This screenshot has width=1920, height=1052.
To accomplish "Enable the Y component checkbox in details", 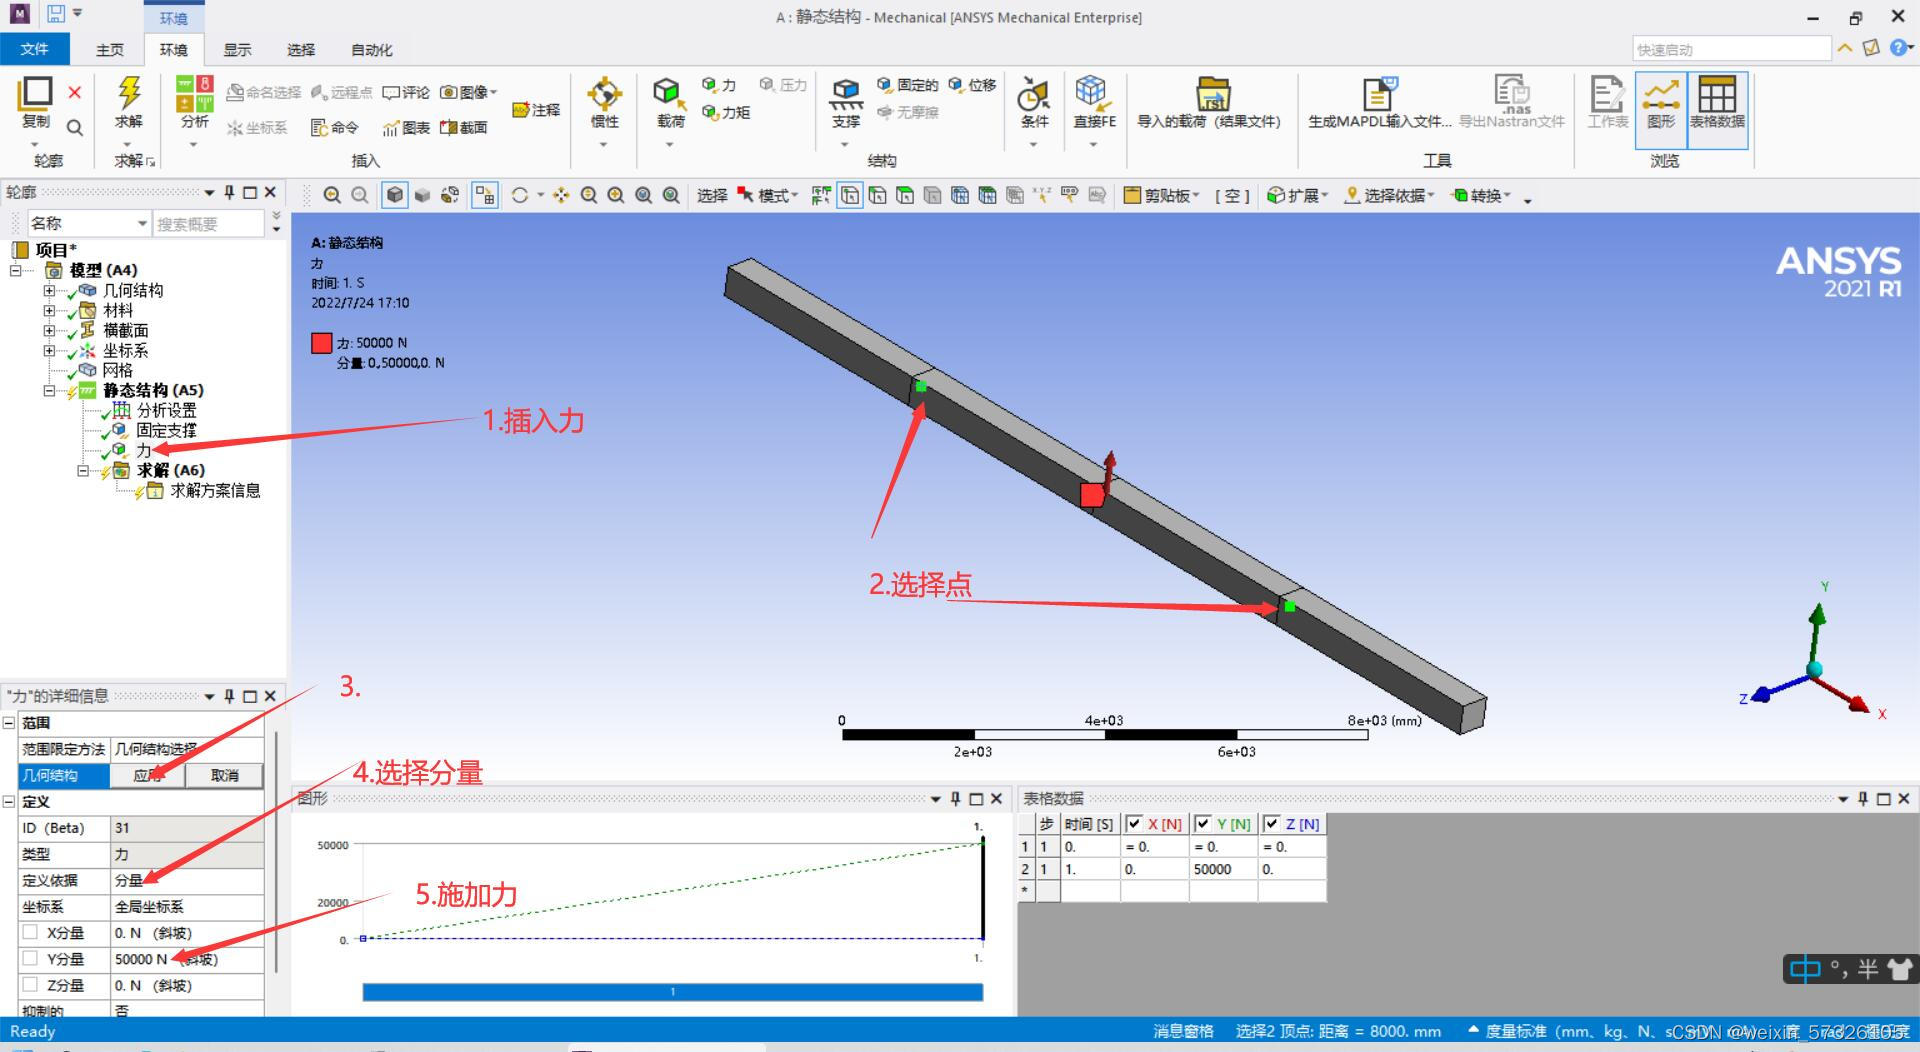I will pyautogui.click(x=31, y=958).
